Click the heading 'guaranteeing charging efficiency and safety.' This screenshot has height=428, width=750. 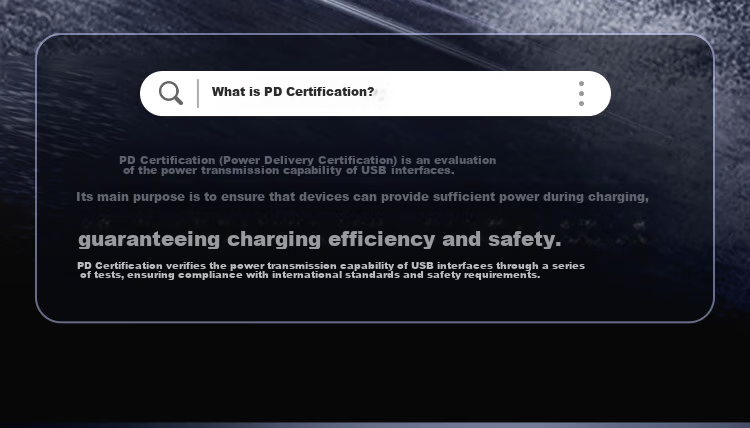[320, 239]
